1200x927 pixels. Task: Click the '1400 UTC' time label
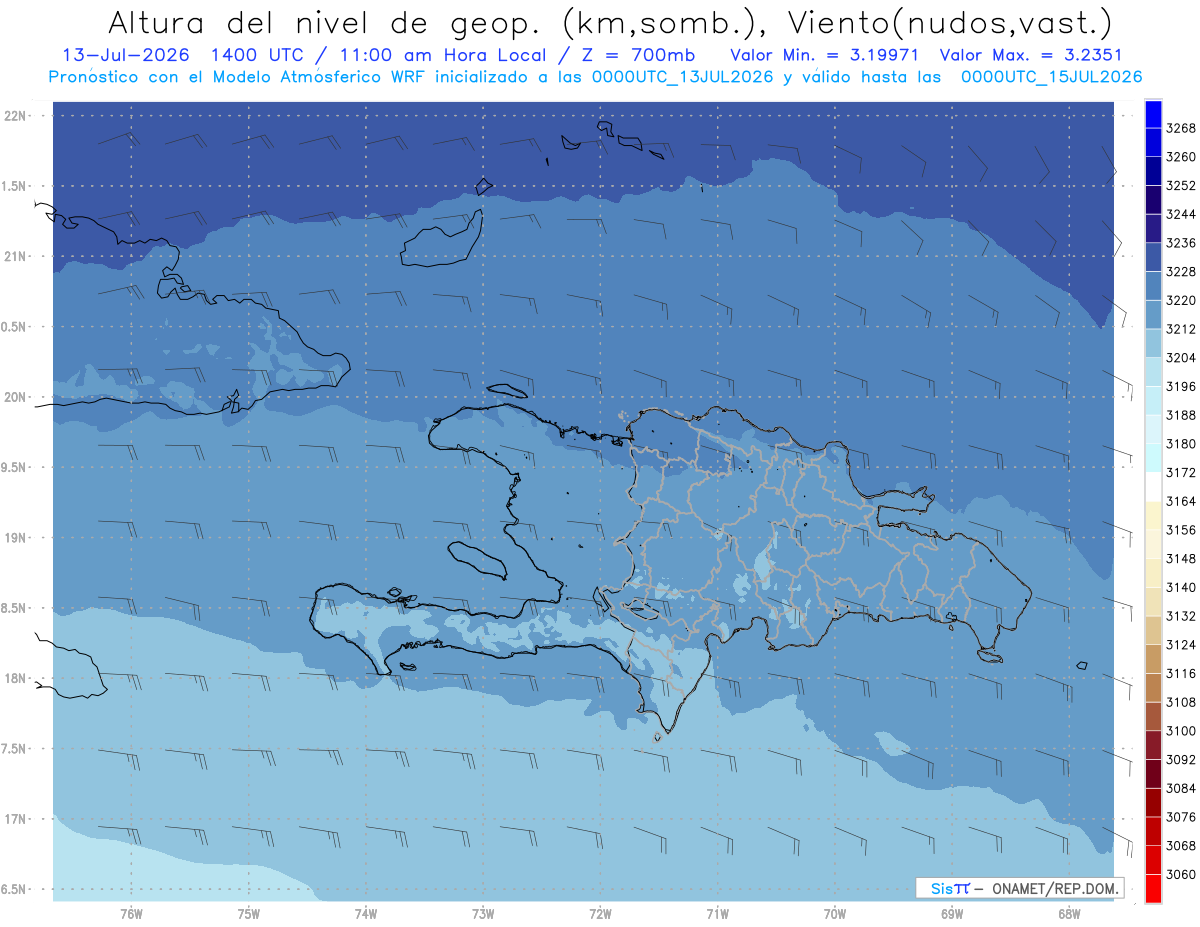coord(258,55)
